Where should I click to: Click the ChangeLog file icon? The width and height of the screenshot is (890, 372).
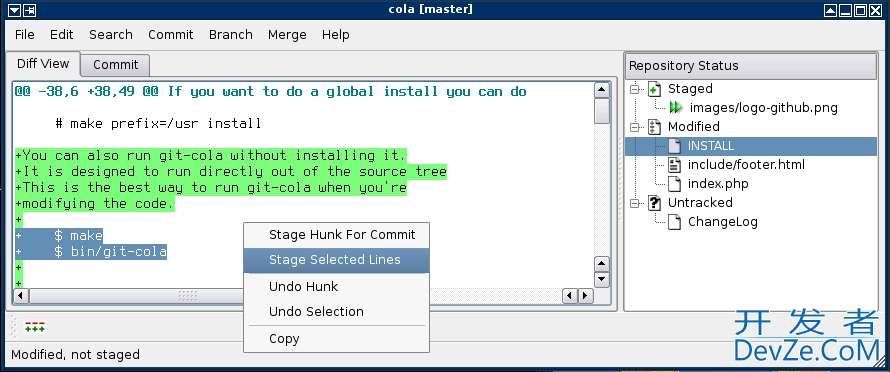coord(674,221)
